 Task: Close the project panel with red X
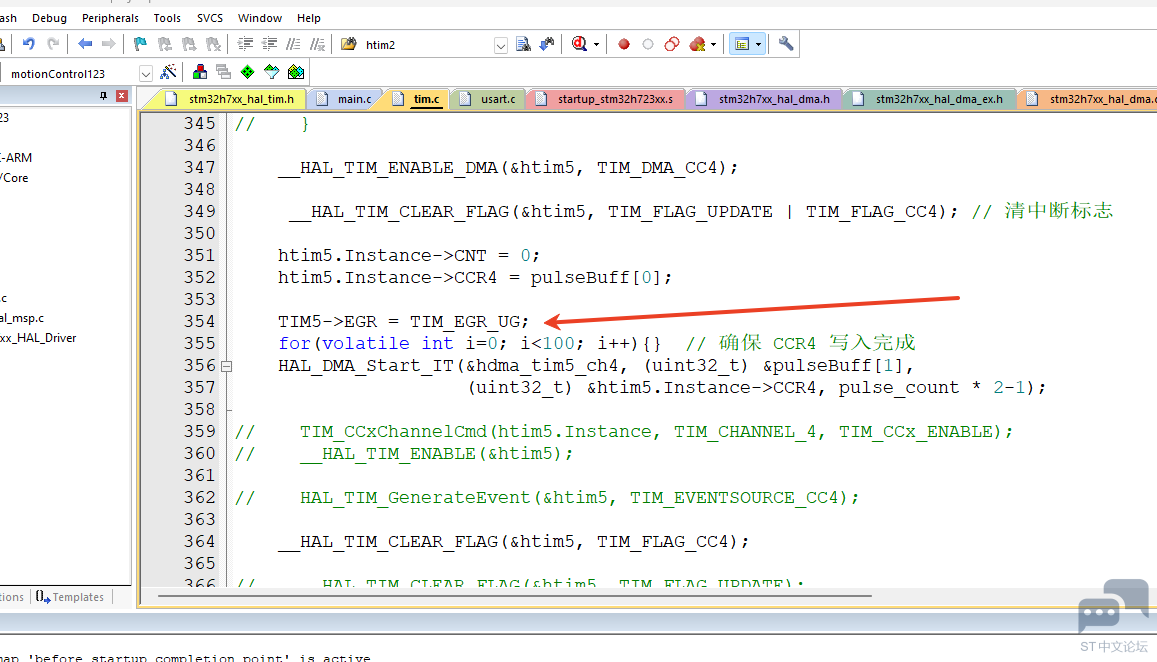(x=121, y=96)
